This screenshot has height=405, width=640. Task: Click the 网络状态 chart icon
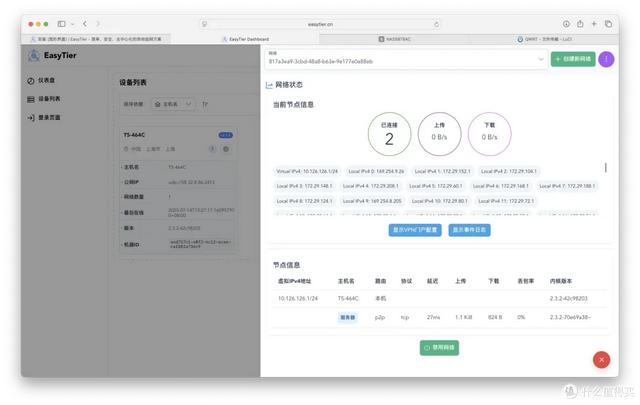pyautogui.click(x=269, y=85)
